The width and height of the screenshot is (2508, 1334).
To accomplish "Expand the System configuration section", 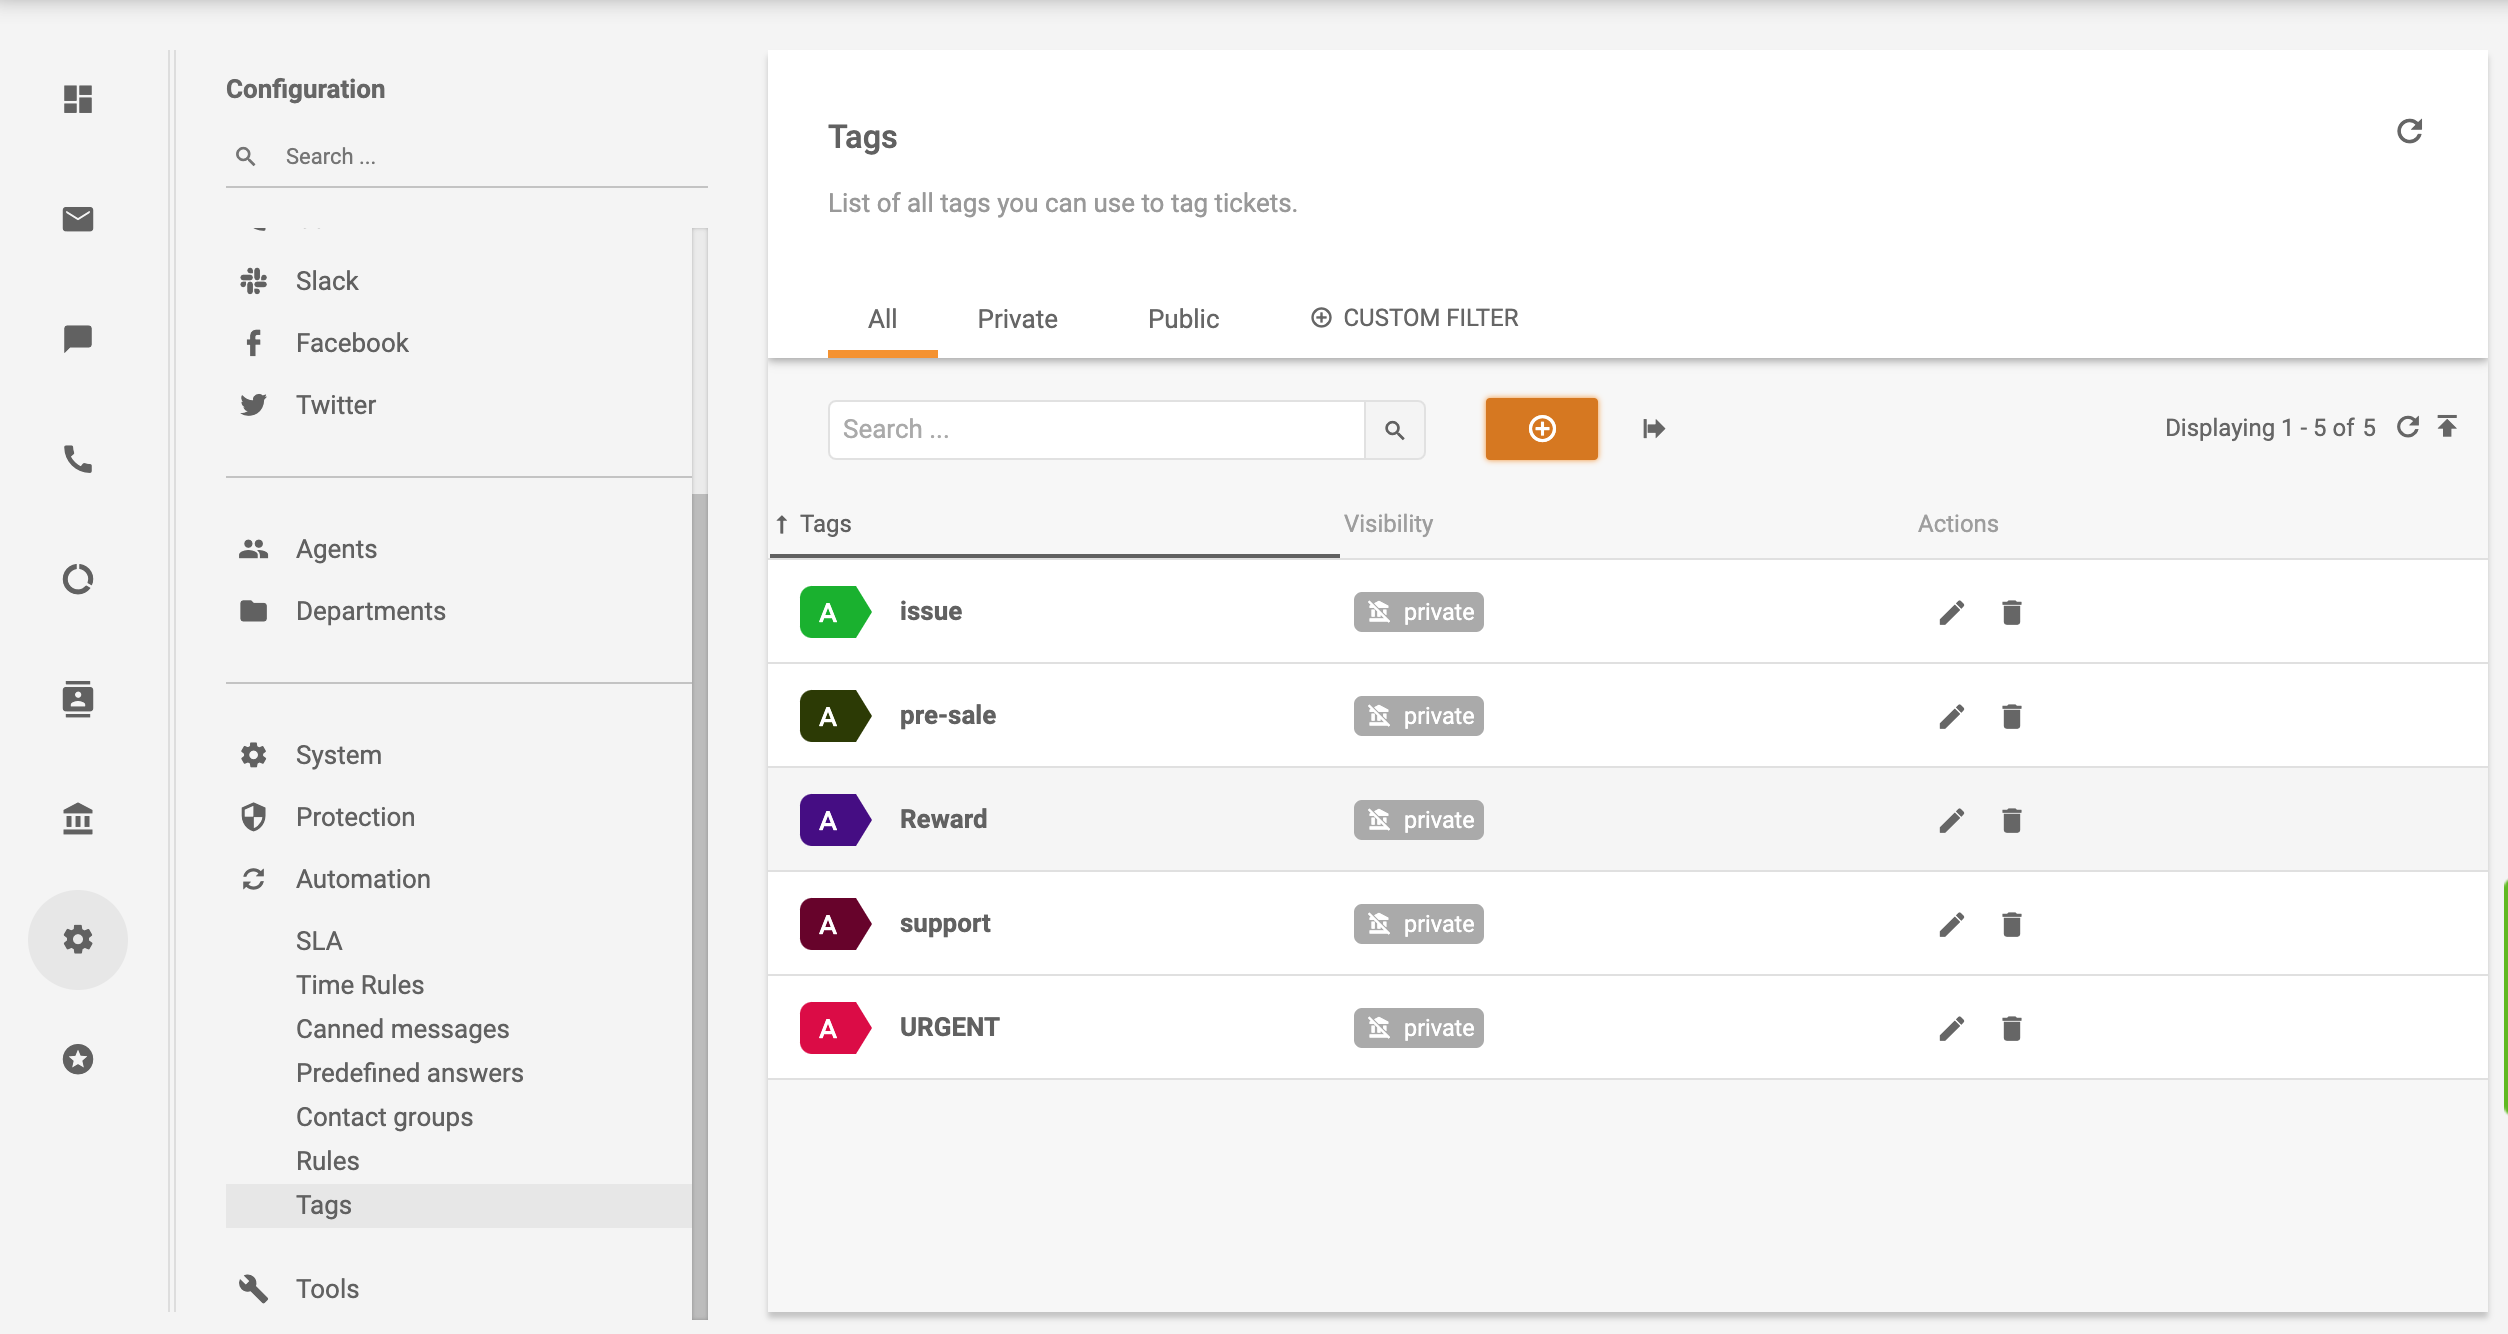I will coord(338,753).
